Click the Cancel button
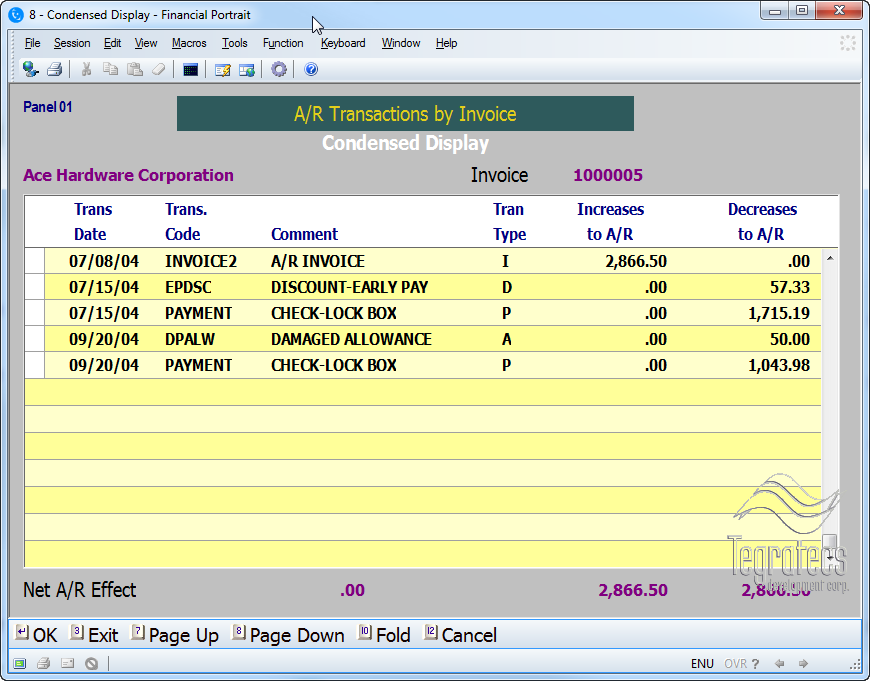The image size is (870, 681). pyautogui.click(x=461, y=634)
